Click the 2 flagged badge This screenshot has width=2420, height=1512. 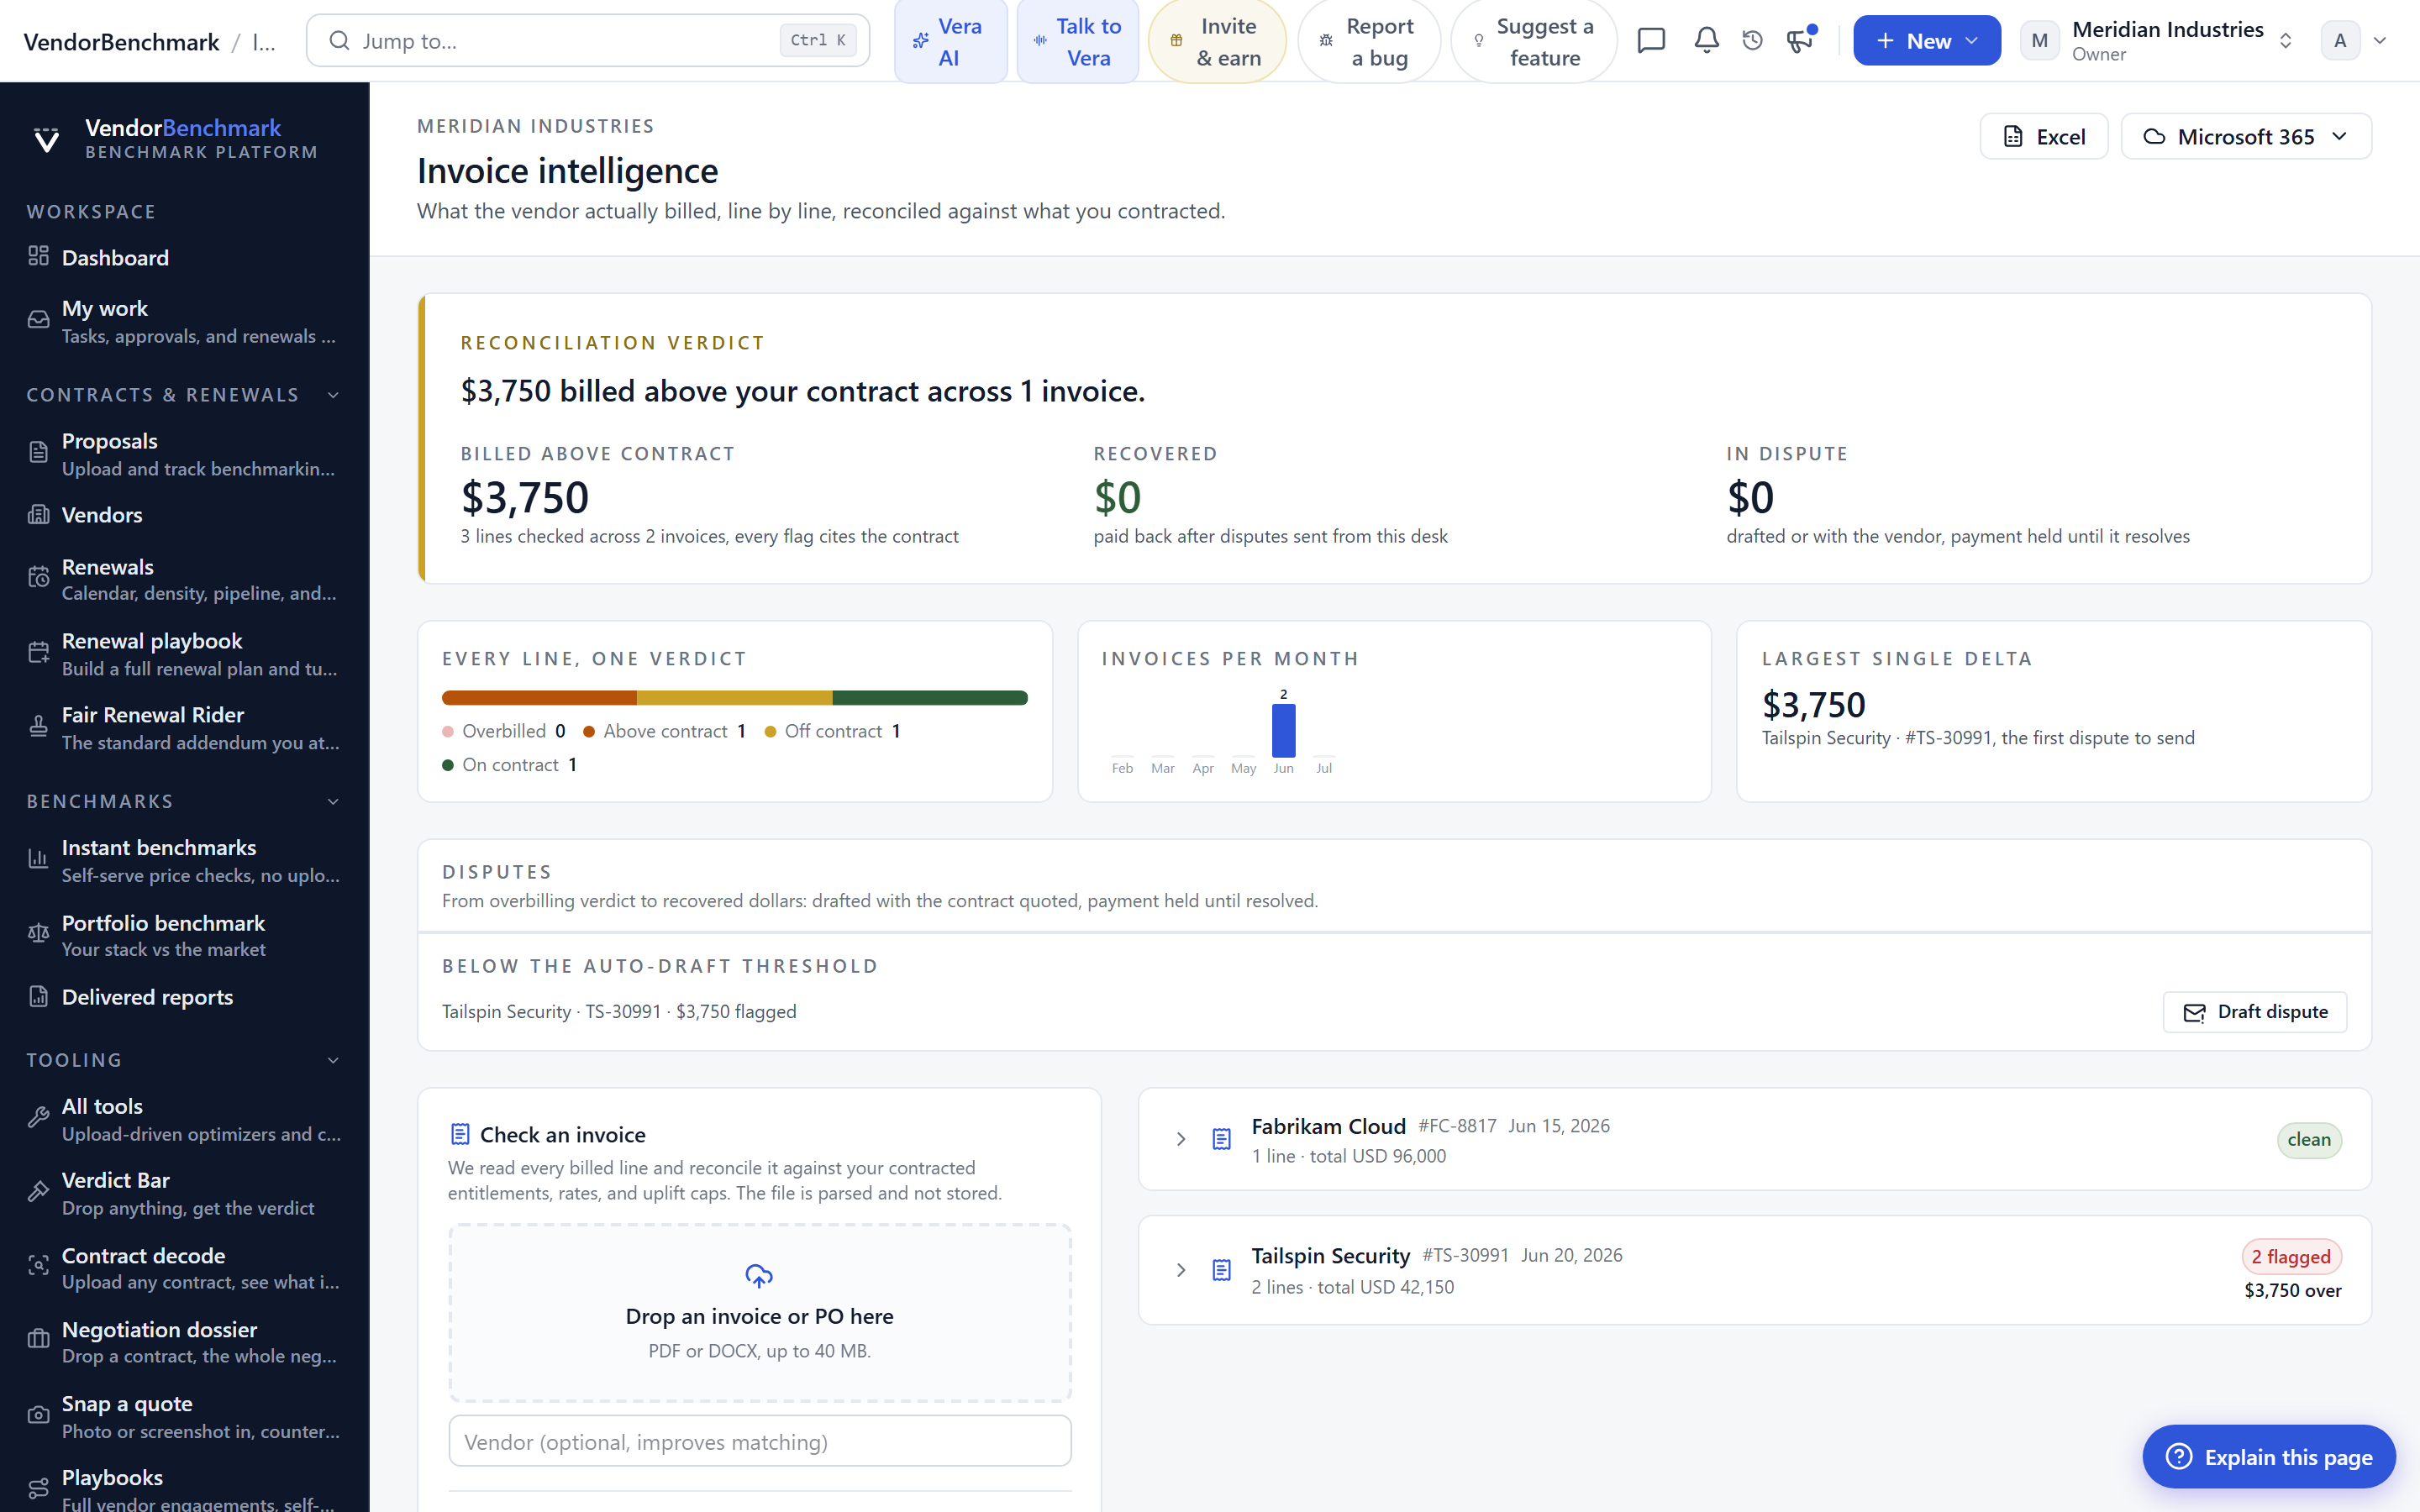[x=2291, y=1257]
